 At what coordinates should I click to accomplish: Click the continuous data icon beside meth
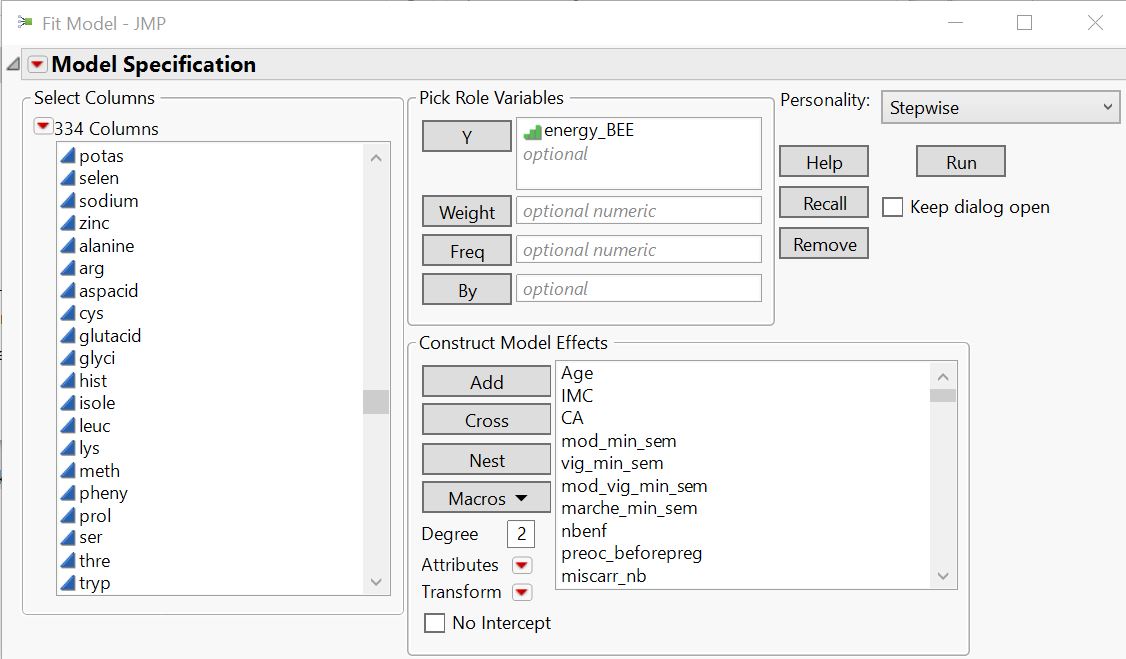pos(69,470)
